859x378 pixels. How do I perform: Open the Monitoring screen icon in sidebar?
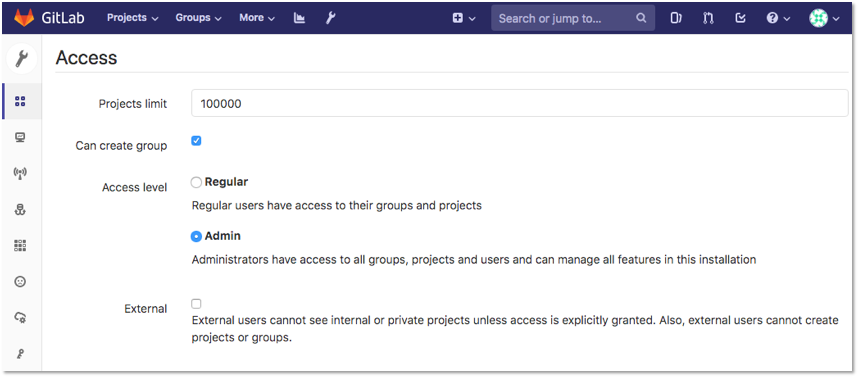point(20,137)
